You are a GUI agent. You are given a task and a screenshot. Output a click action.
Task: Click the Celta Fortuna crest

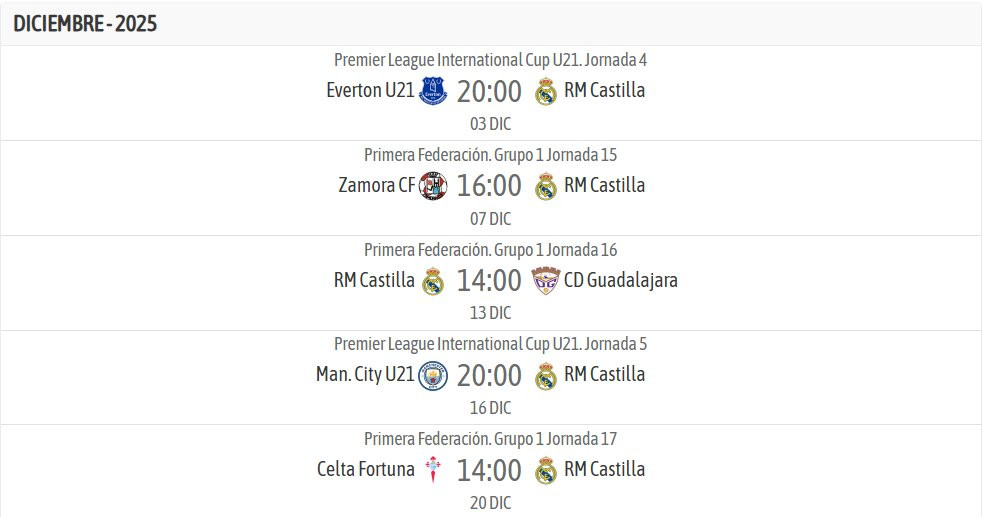coord(433,470)
